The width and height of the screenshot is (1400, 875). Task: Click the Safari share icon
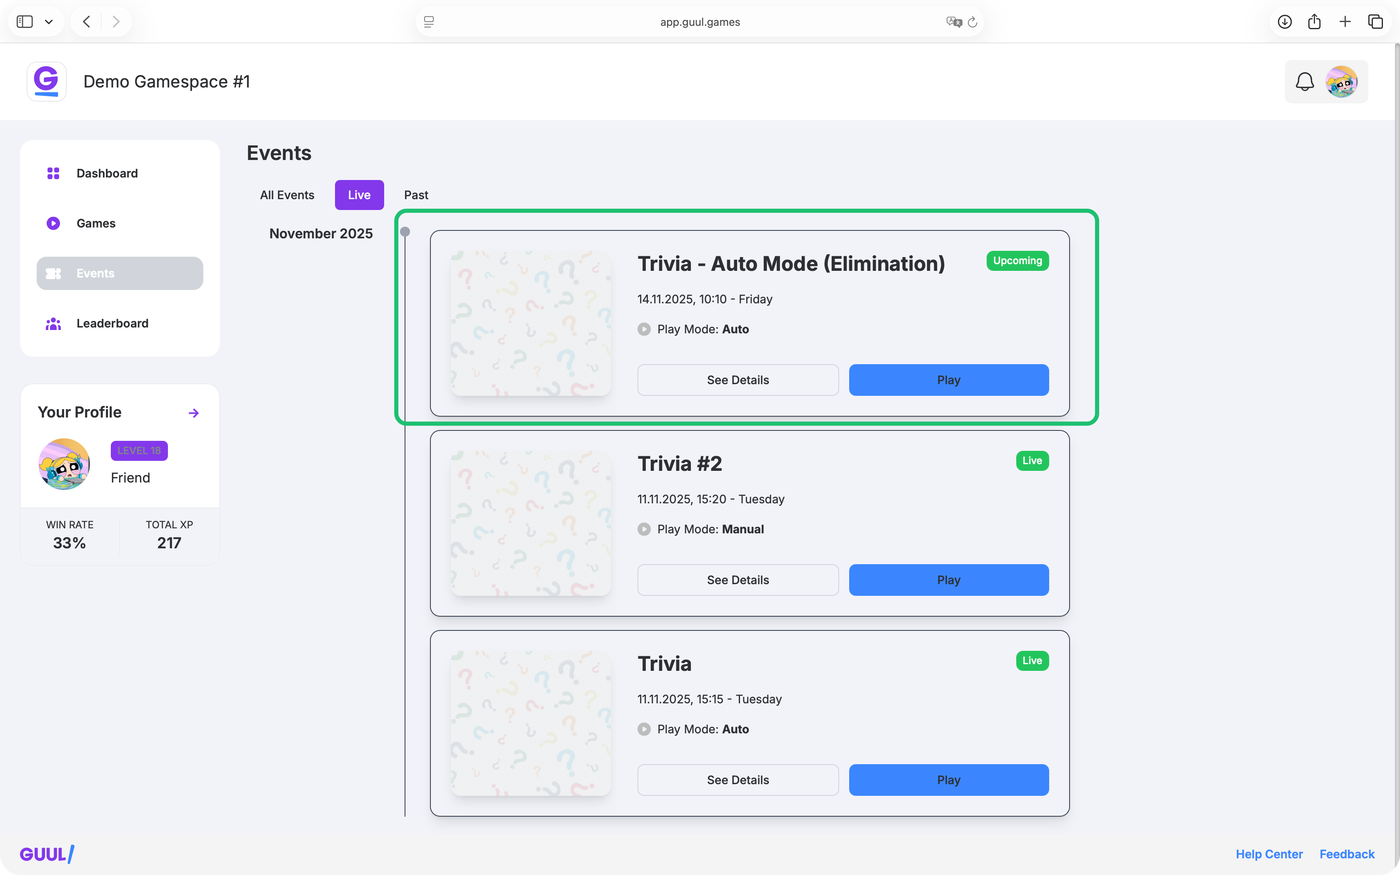click(1315, 22)
